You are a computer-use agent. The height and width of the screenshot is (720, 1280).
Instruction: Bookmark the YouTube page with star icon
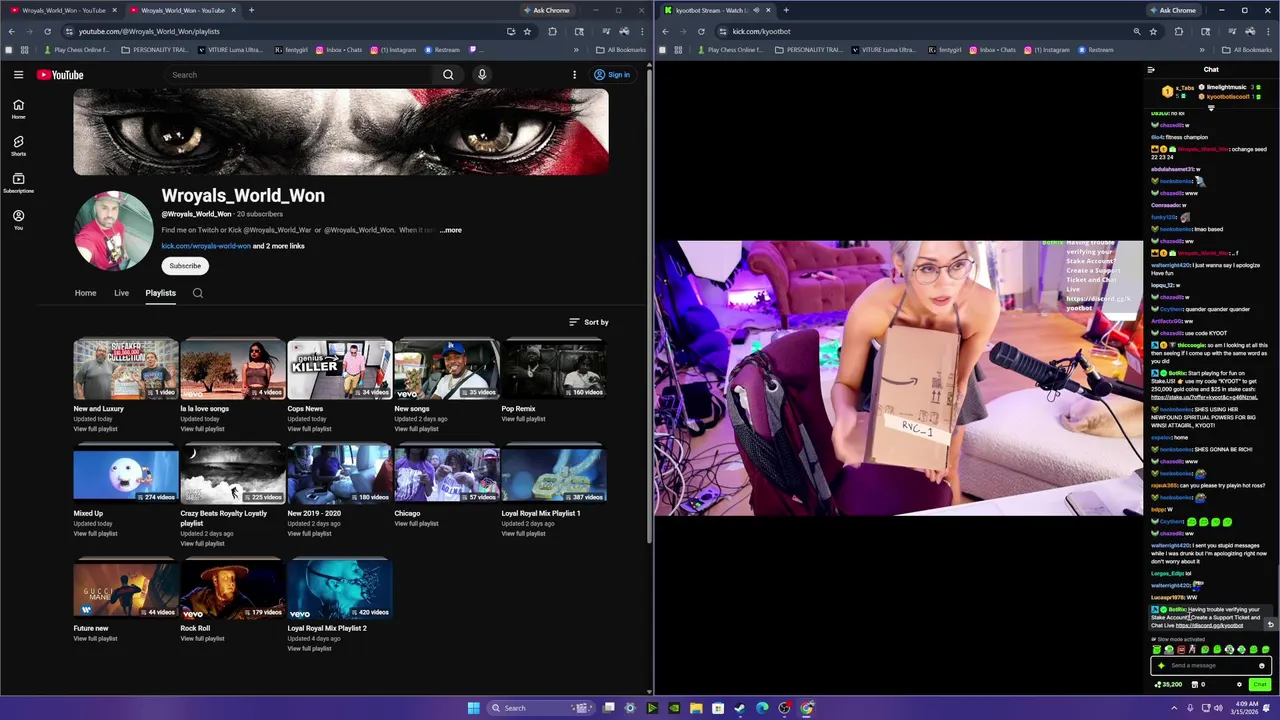pyautogui.click(x=527, y=31)
